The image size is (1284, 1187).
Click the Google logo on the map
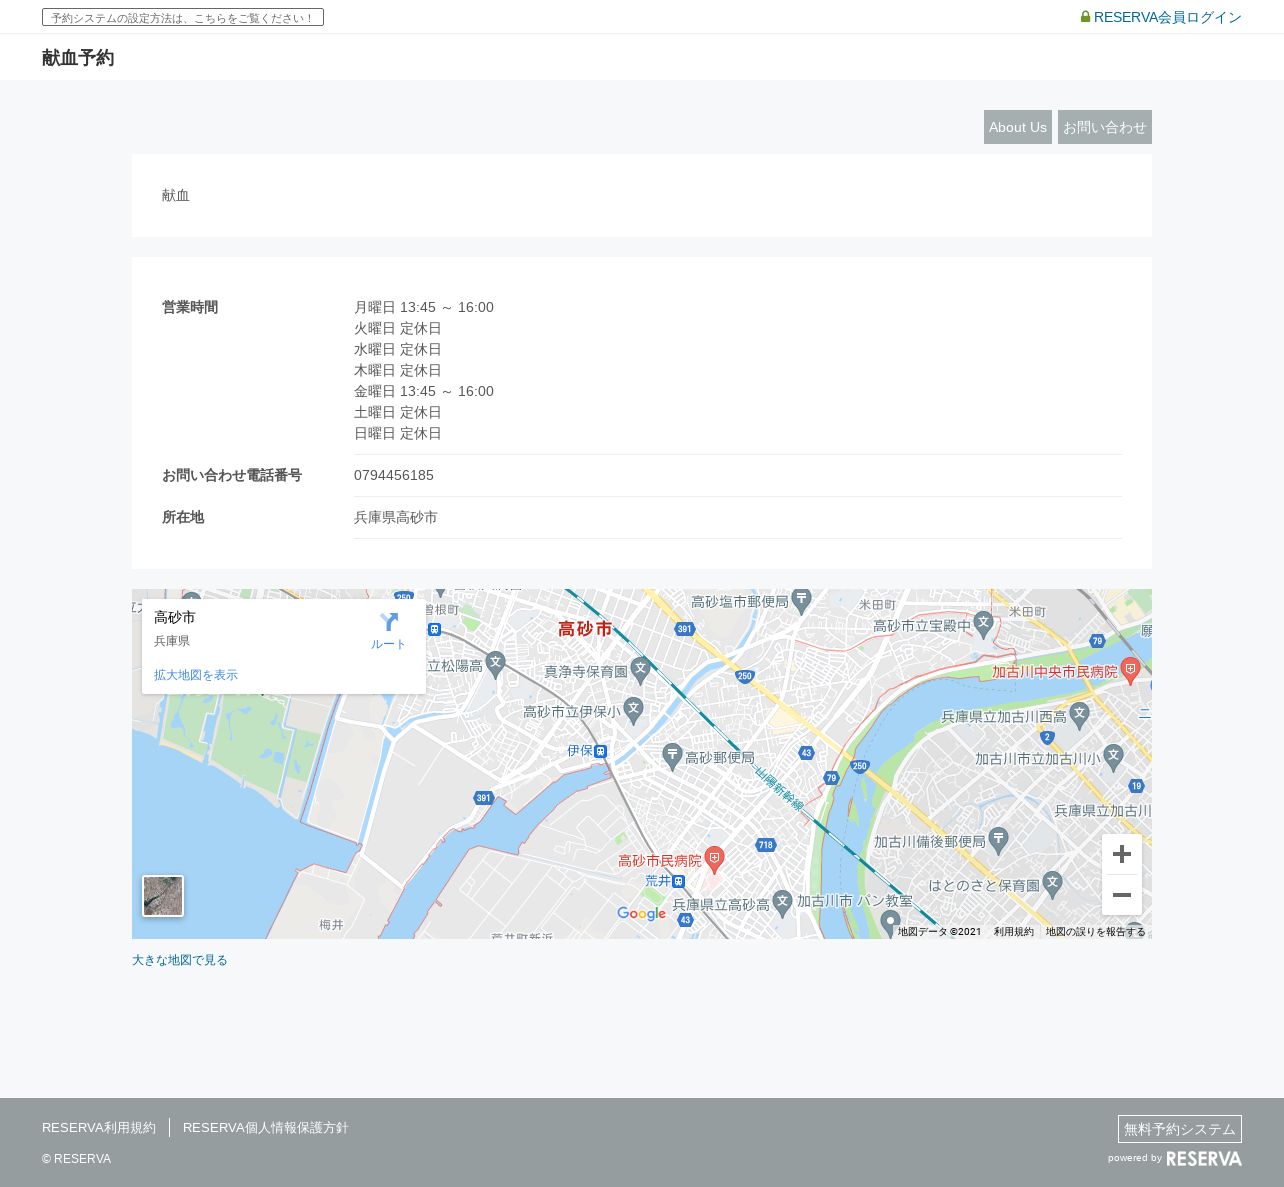coord(641,914)
